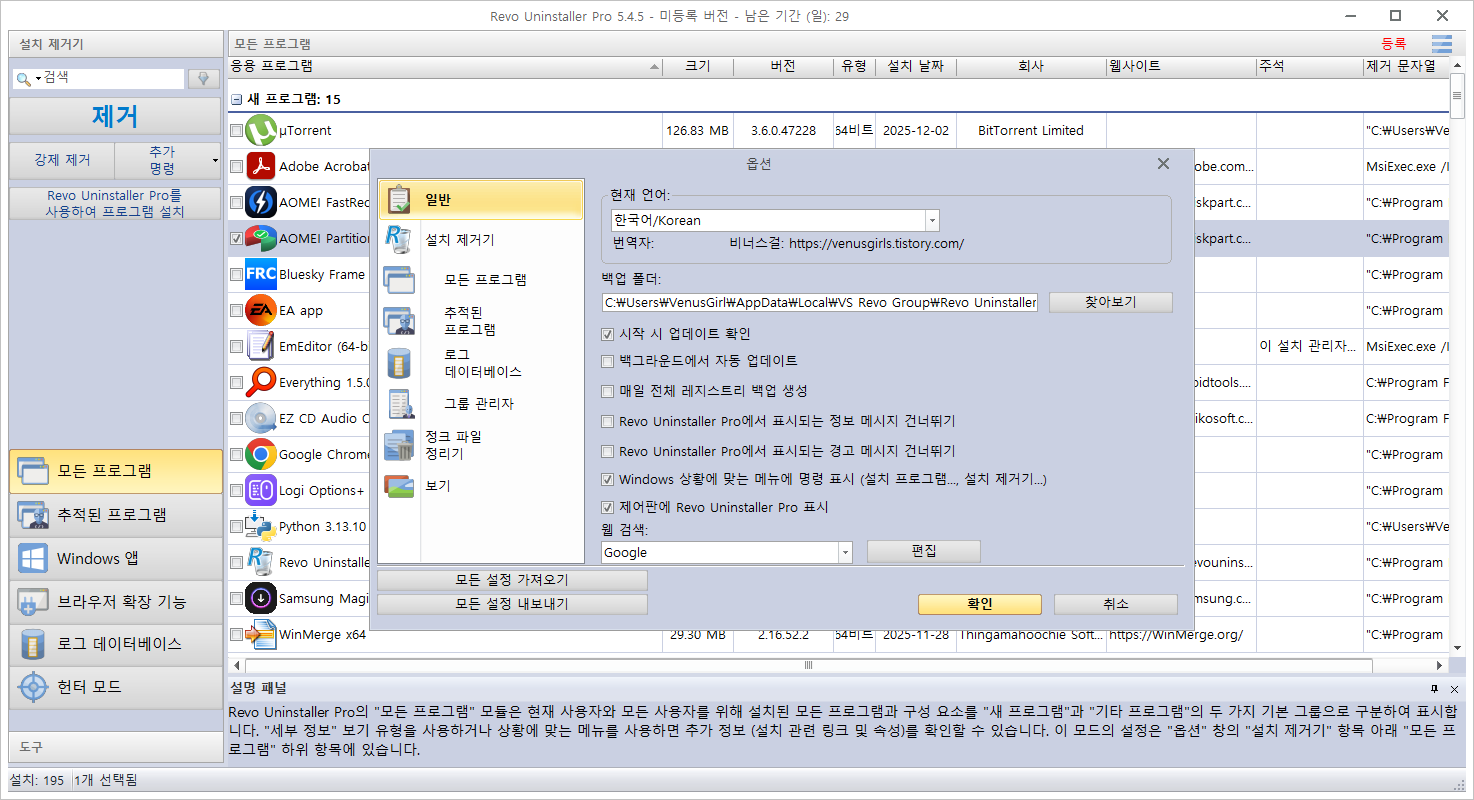Pin the 설명 패널 with the pin icon
This screenshot has height=800, width=1474.
[x=1434, y=689]
